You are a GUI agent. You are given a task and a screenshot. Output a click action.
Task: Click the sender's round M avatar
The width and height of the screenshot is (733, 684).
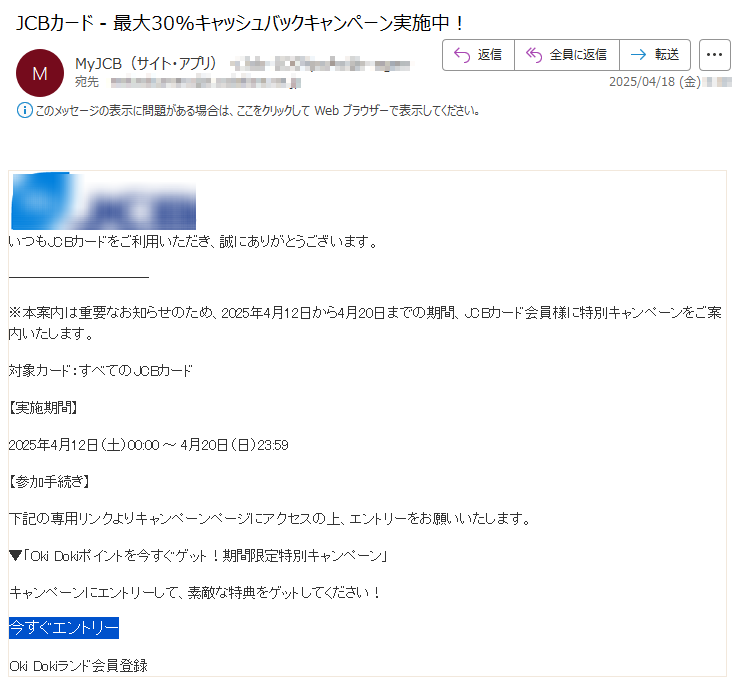pos(40,73)
